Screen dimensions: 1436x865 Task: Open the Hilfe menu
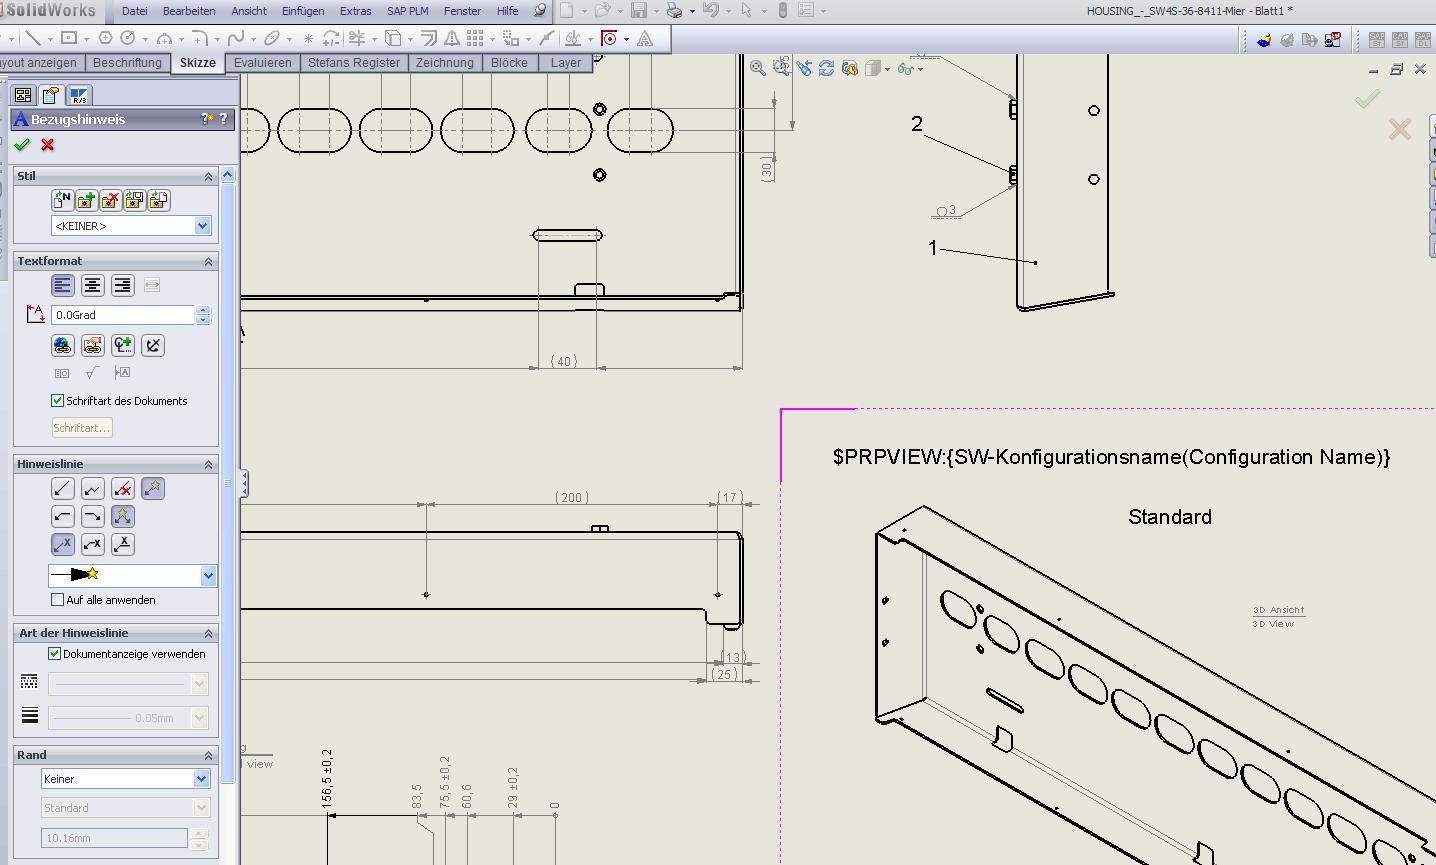(507, 11)
